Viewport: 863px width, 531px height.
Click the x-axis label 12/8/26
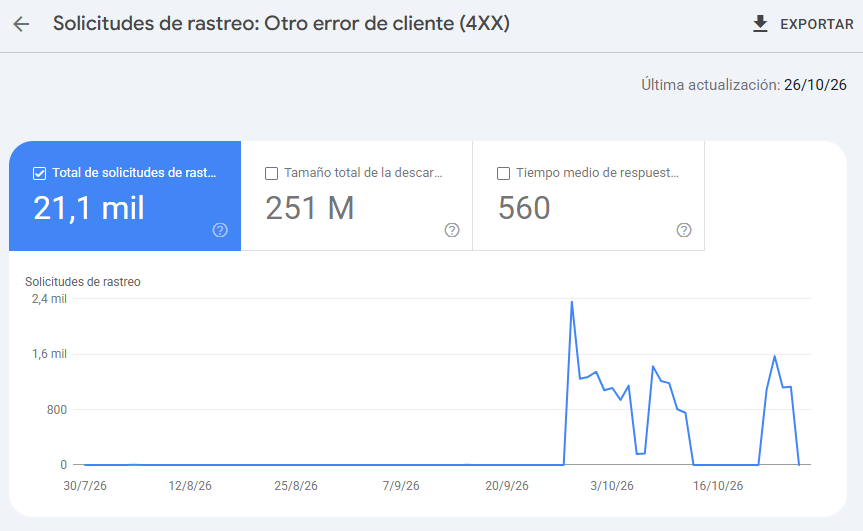tap(190, 486)
